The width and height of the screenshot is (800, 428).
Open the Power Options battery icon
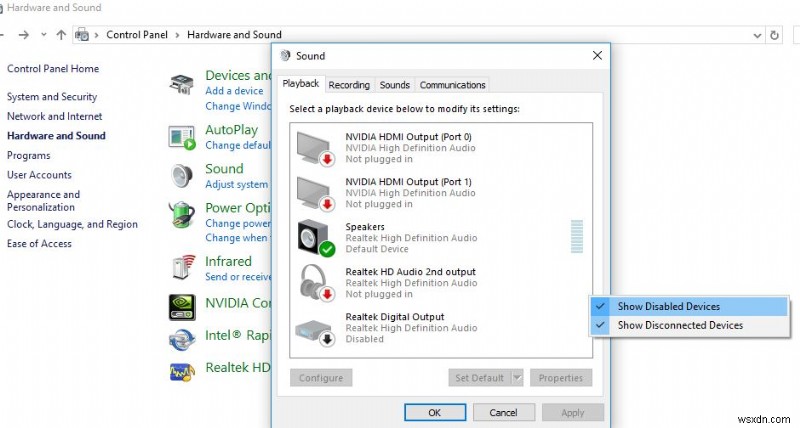(182, 215)
